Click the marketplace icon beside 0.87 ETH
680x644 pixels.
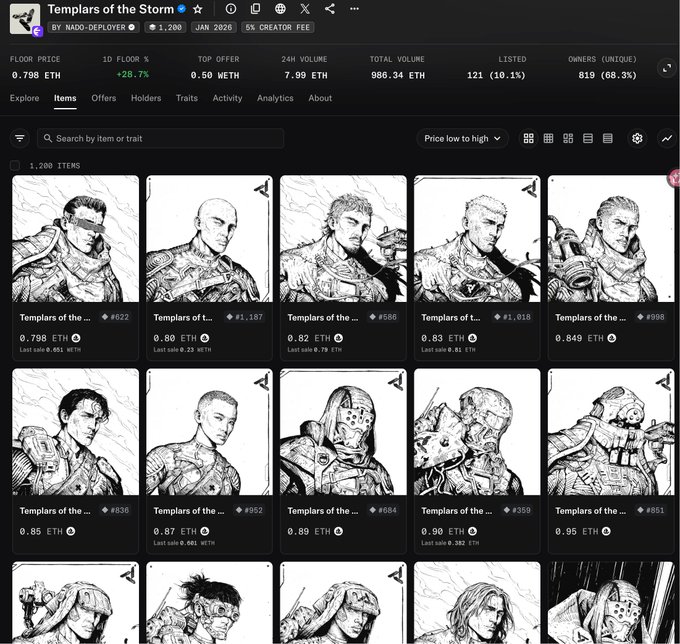click(205, 531)
